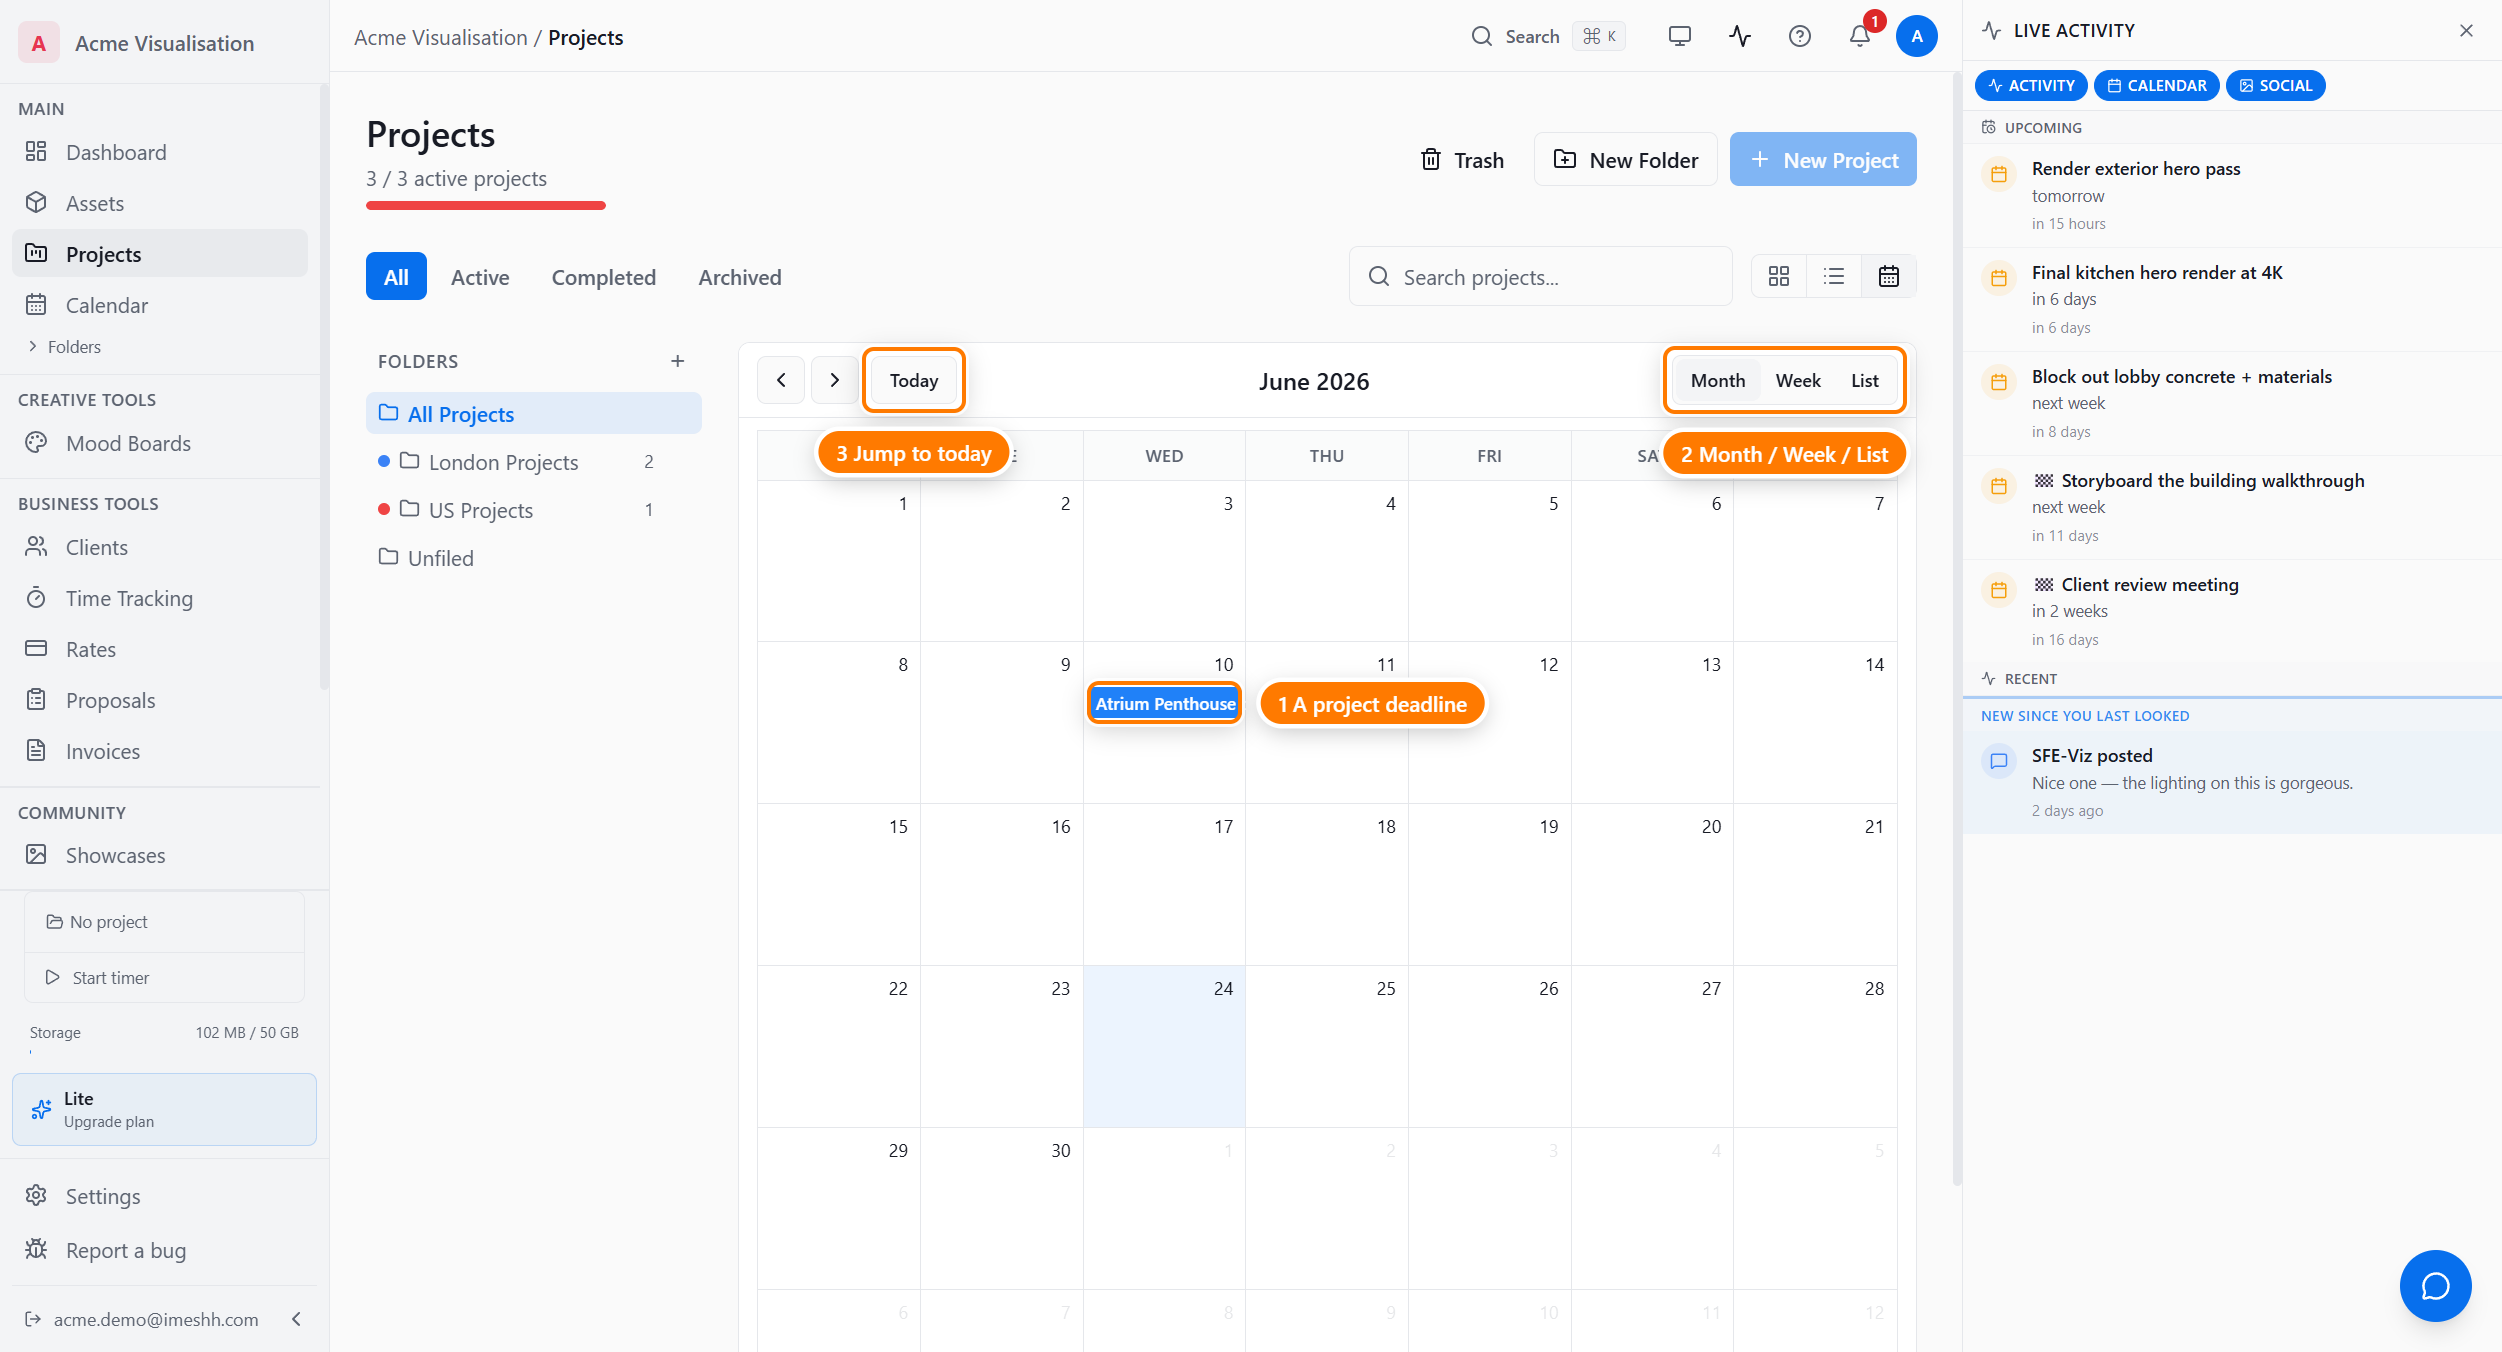The width and height of the screenshot is (2502, 1352).
Task: Select All Projects folder
Action: pos(534,413)
